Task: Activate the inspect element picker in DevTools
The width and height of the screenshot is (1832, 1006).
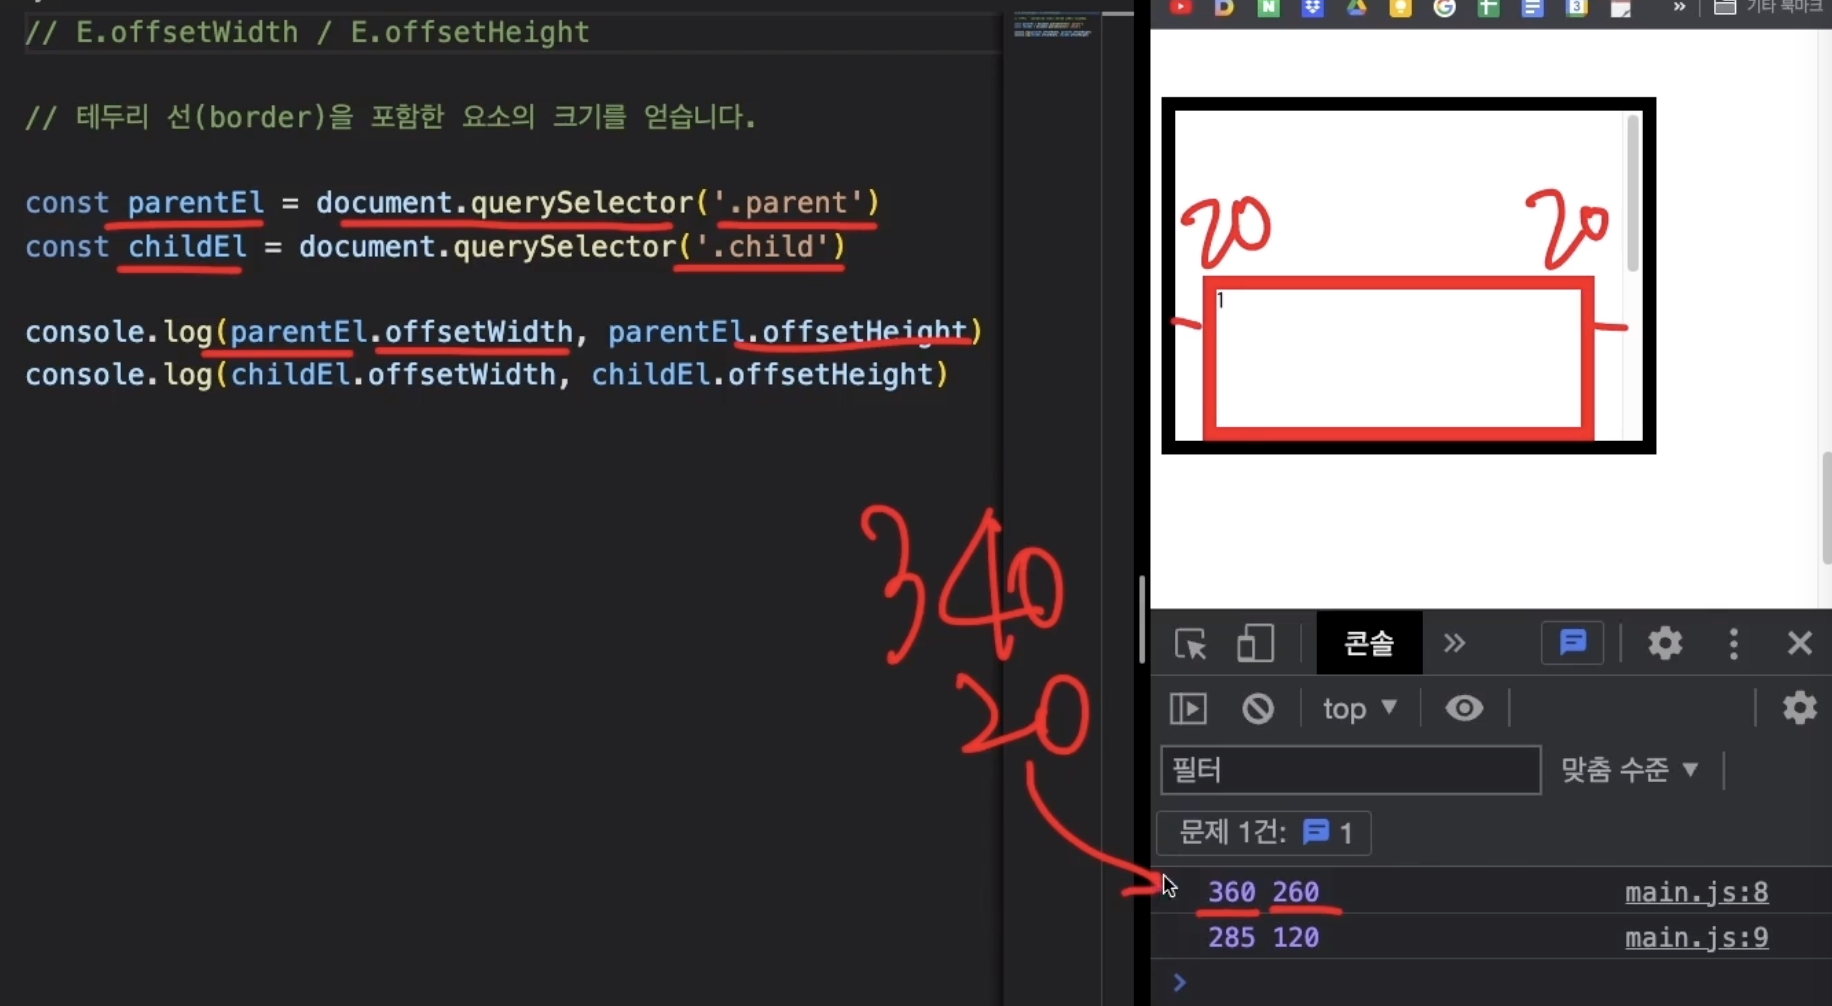Action: [x=1190, y=643]
